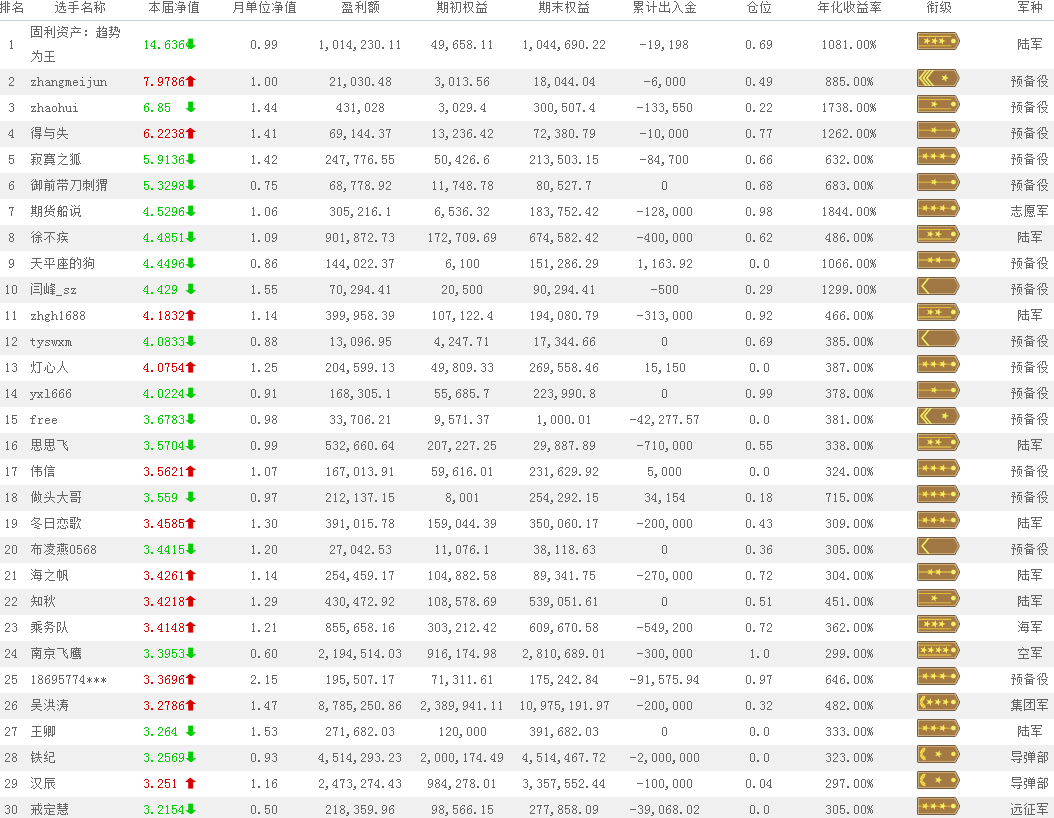Sort by the 年化收益率 column header

coord(849,7)
